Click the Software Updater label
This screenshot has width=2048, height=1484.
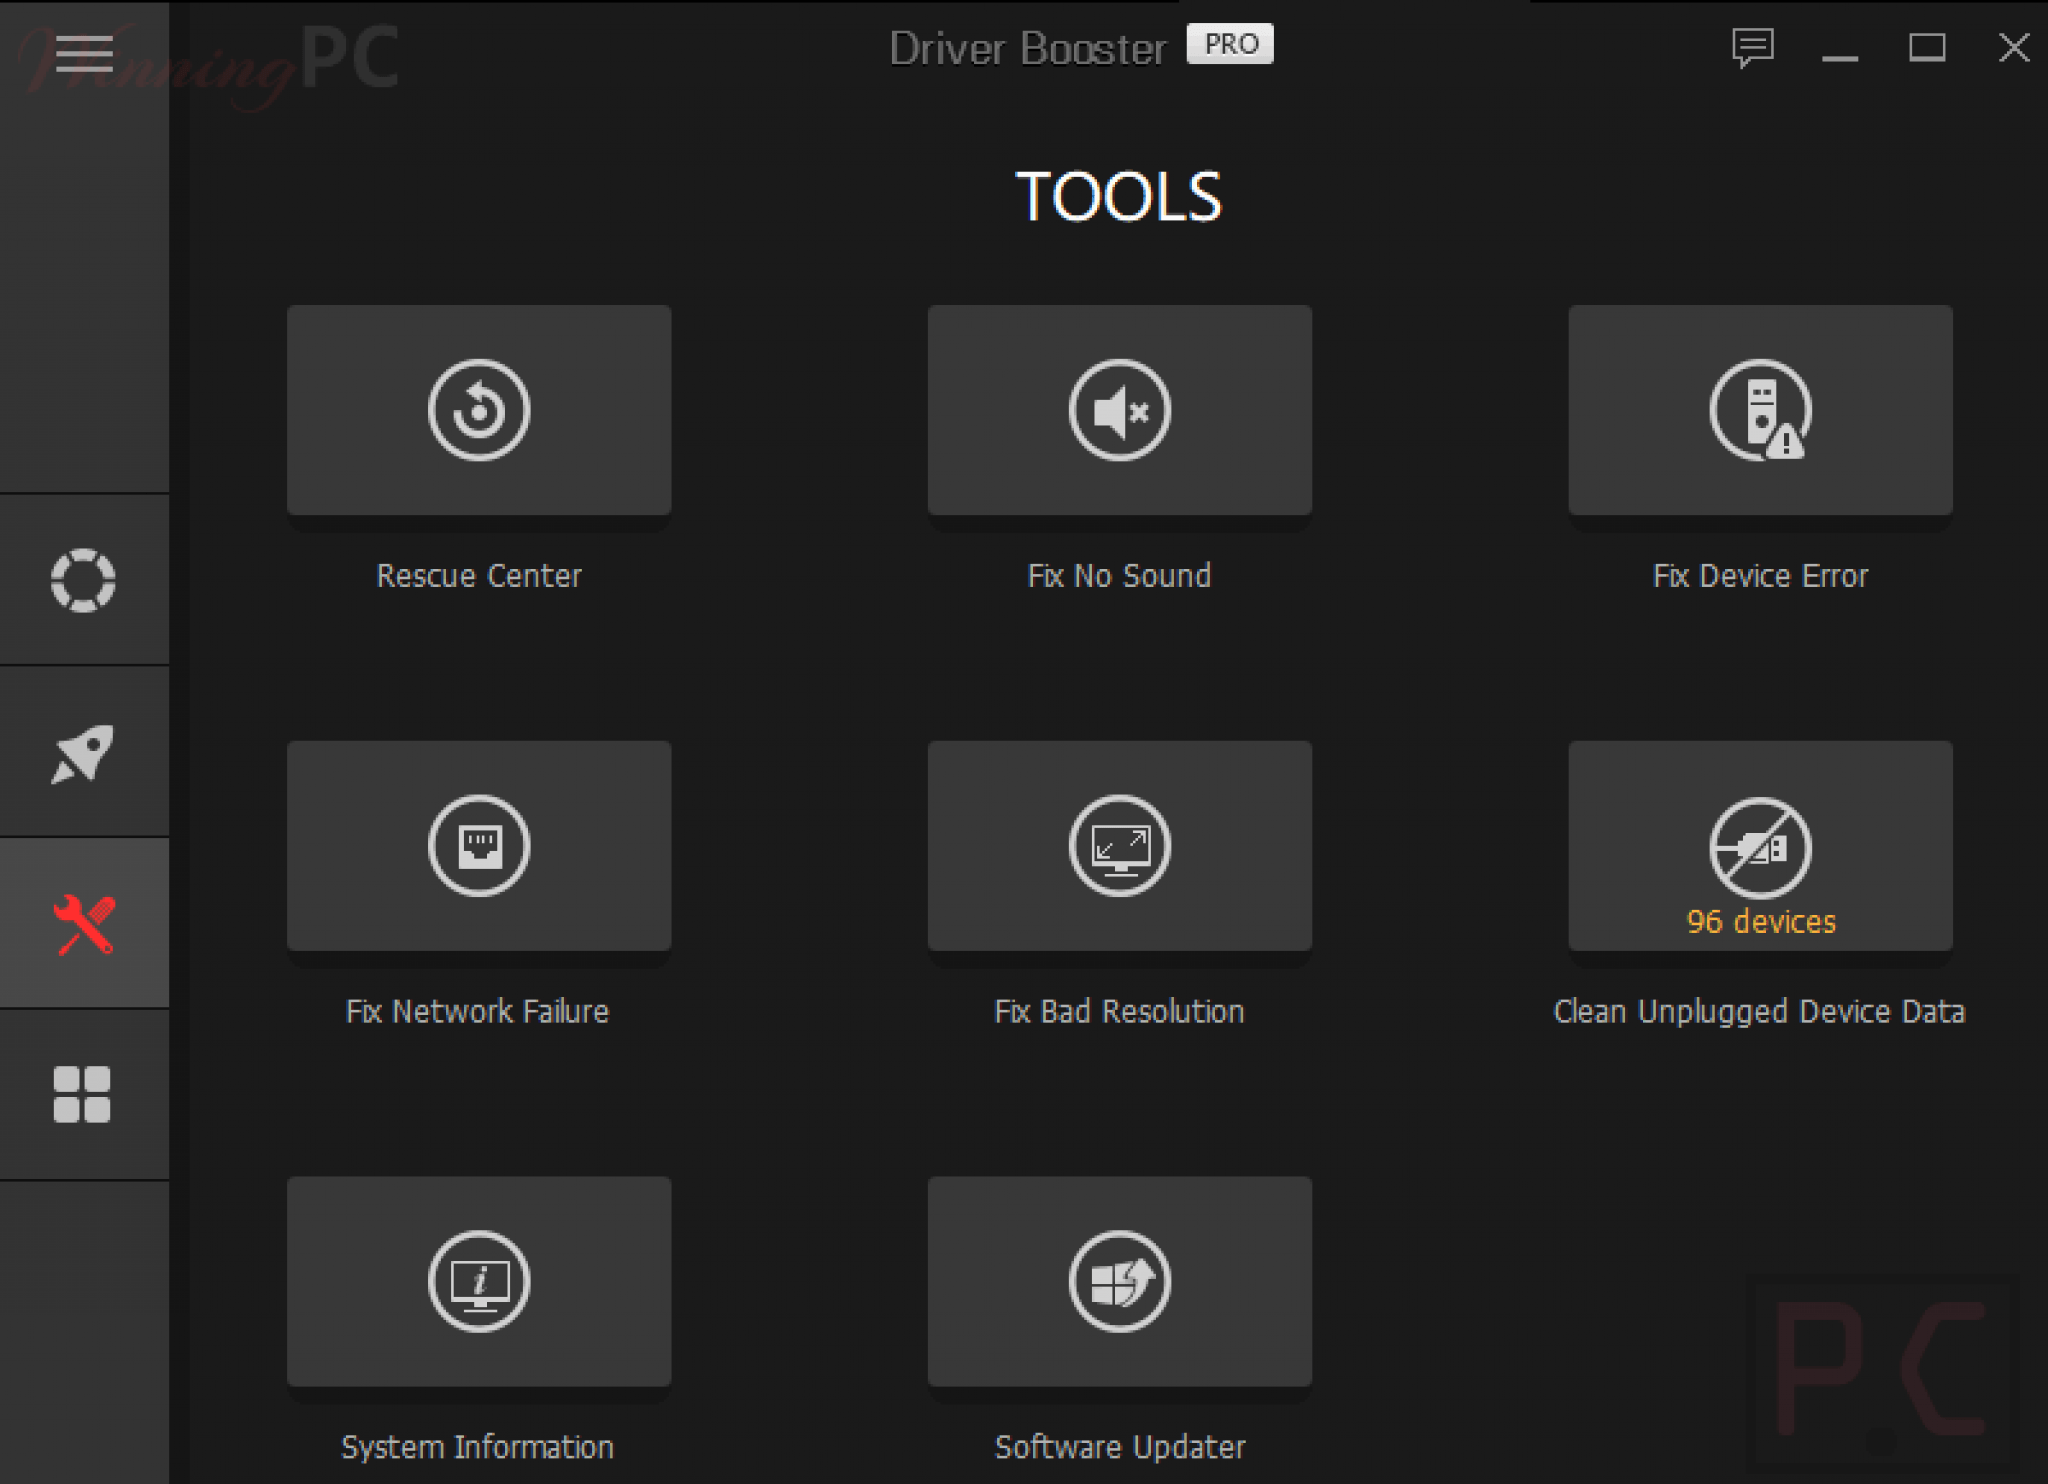1119,1447
